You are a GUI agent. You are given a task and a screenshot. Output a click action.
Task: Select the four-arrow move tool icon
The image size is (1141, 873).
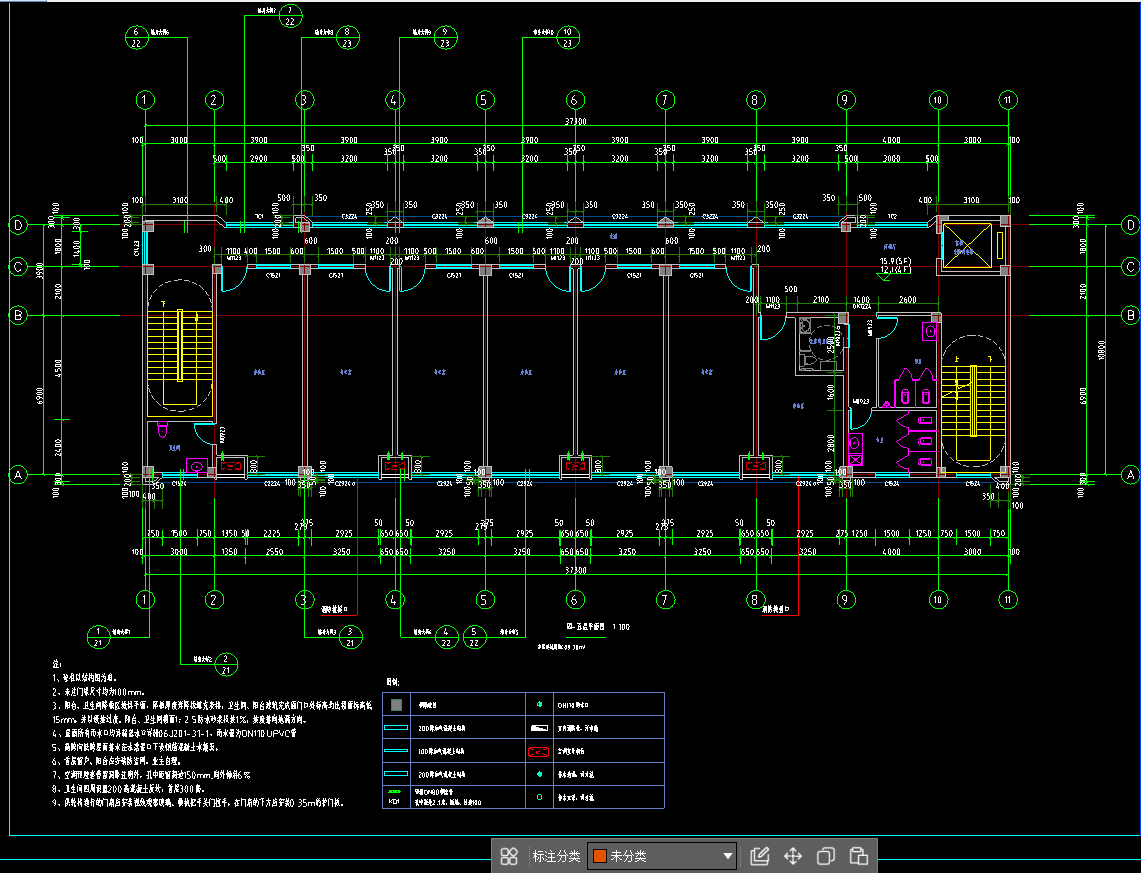793,856
